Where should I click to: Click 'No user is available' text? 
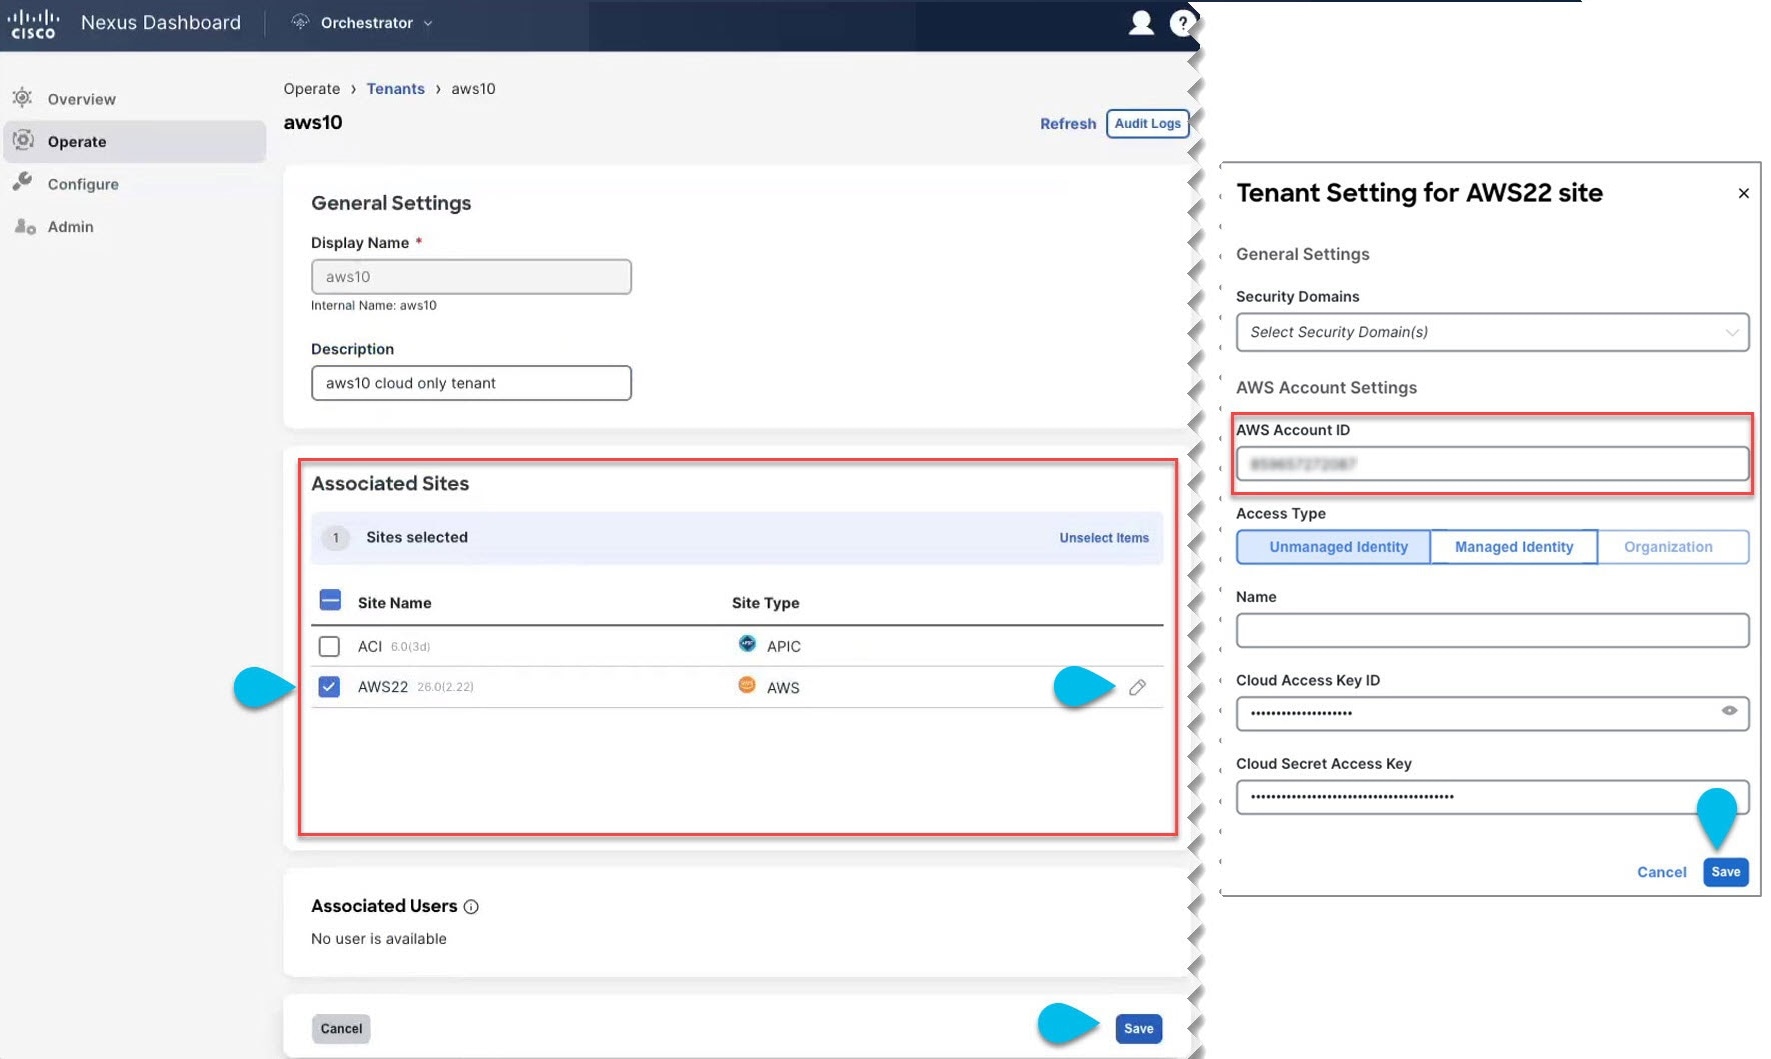(x=379, y=939)
